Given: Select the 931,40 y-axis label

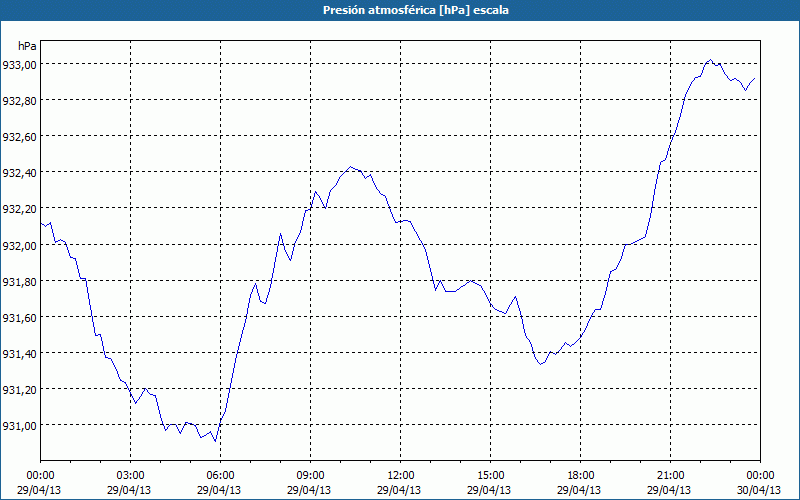Looking at the screenshot, I should [19, 353].
